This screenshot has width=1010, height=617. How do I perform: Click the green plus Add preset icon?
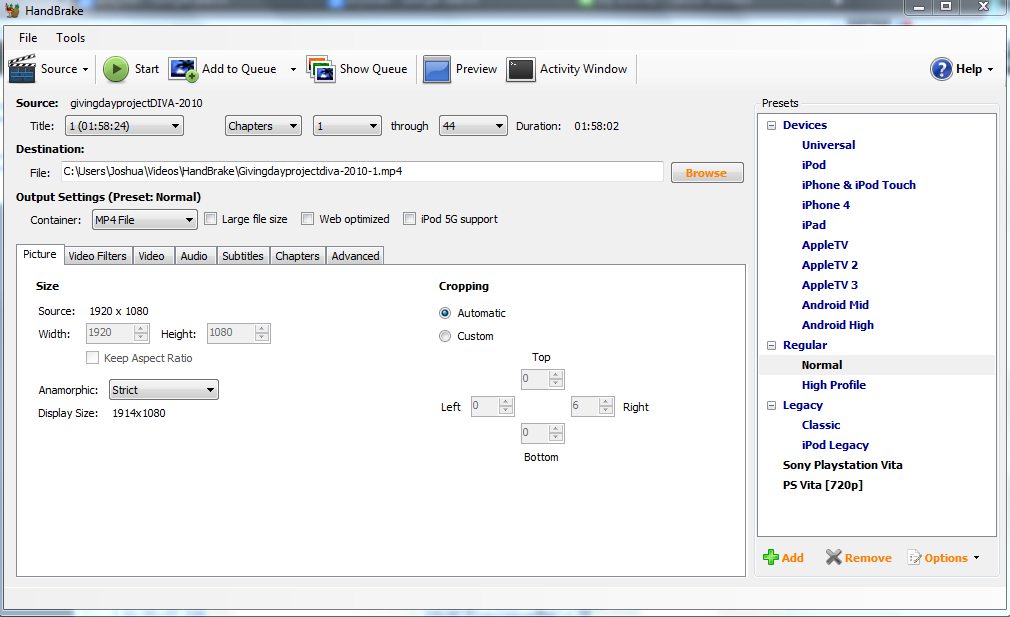pyautogui.click(x=770, y=557)
